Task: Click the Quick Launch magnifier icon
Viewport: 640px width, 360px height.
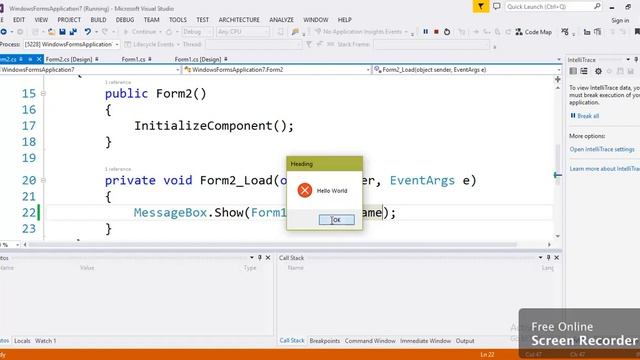Action: click(x=597, y=7)
